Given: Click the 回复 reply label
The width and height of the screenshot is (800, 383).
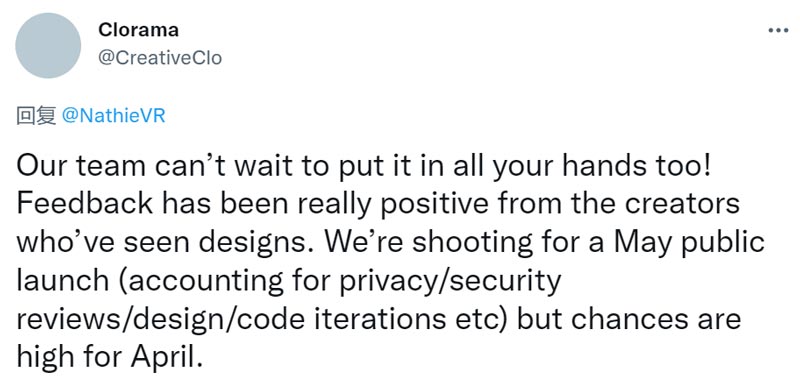Looking at the screenshot, I should click(36, 116).
